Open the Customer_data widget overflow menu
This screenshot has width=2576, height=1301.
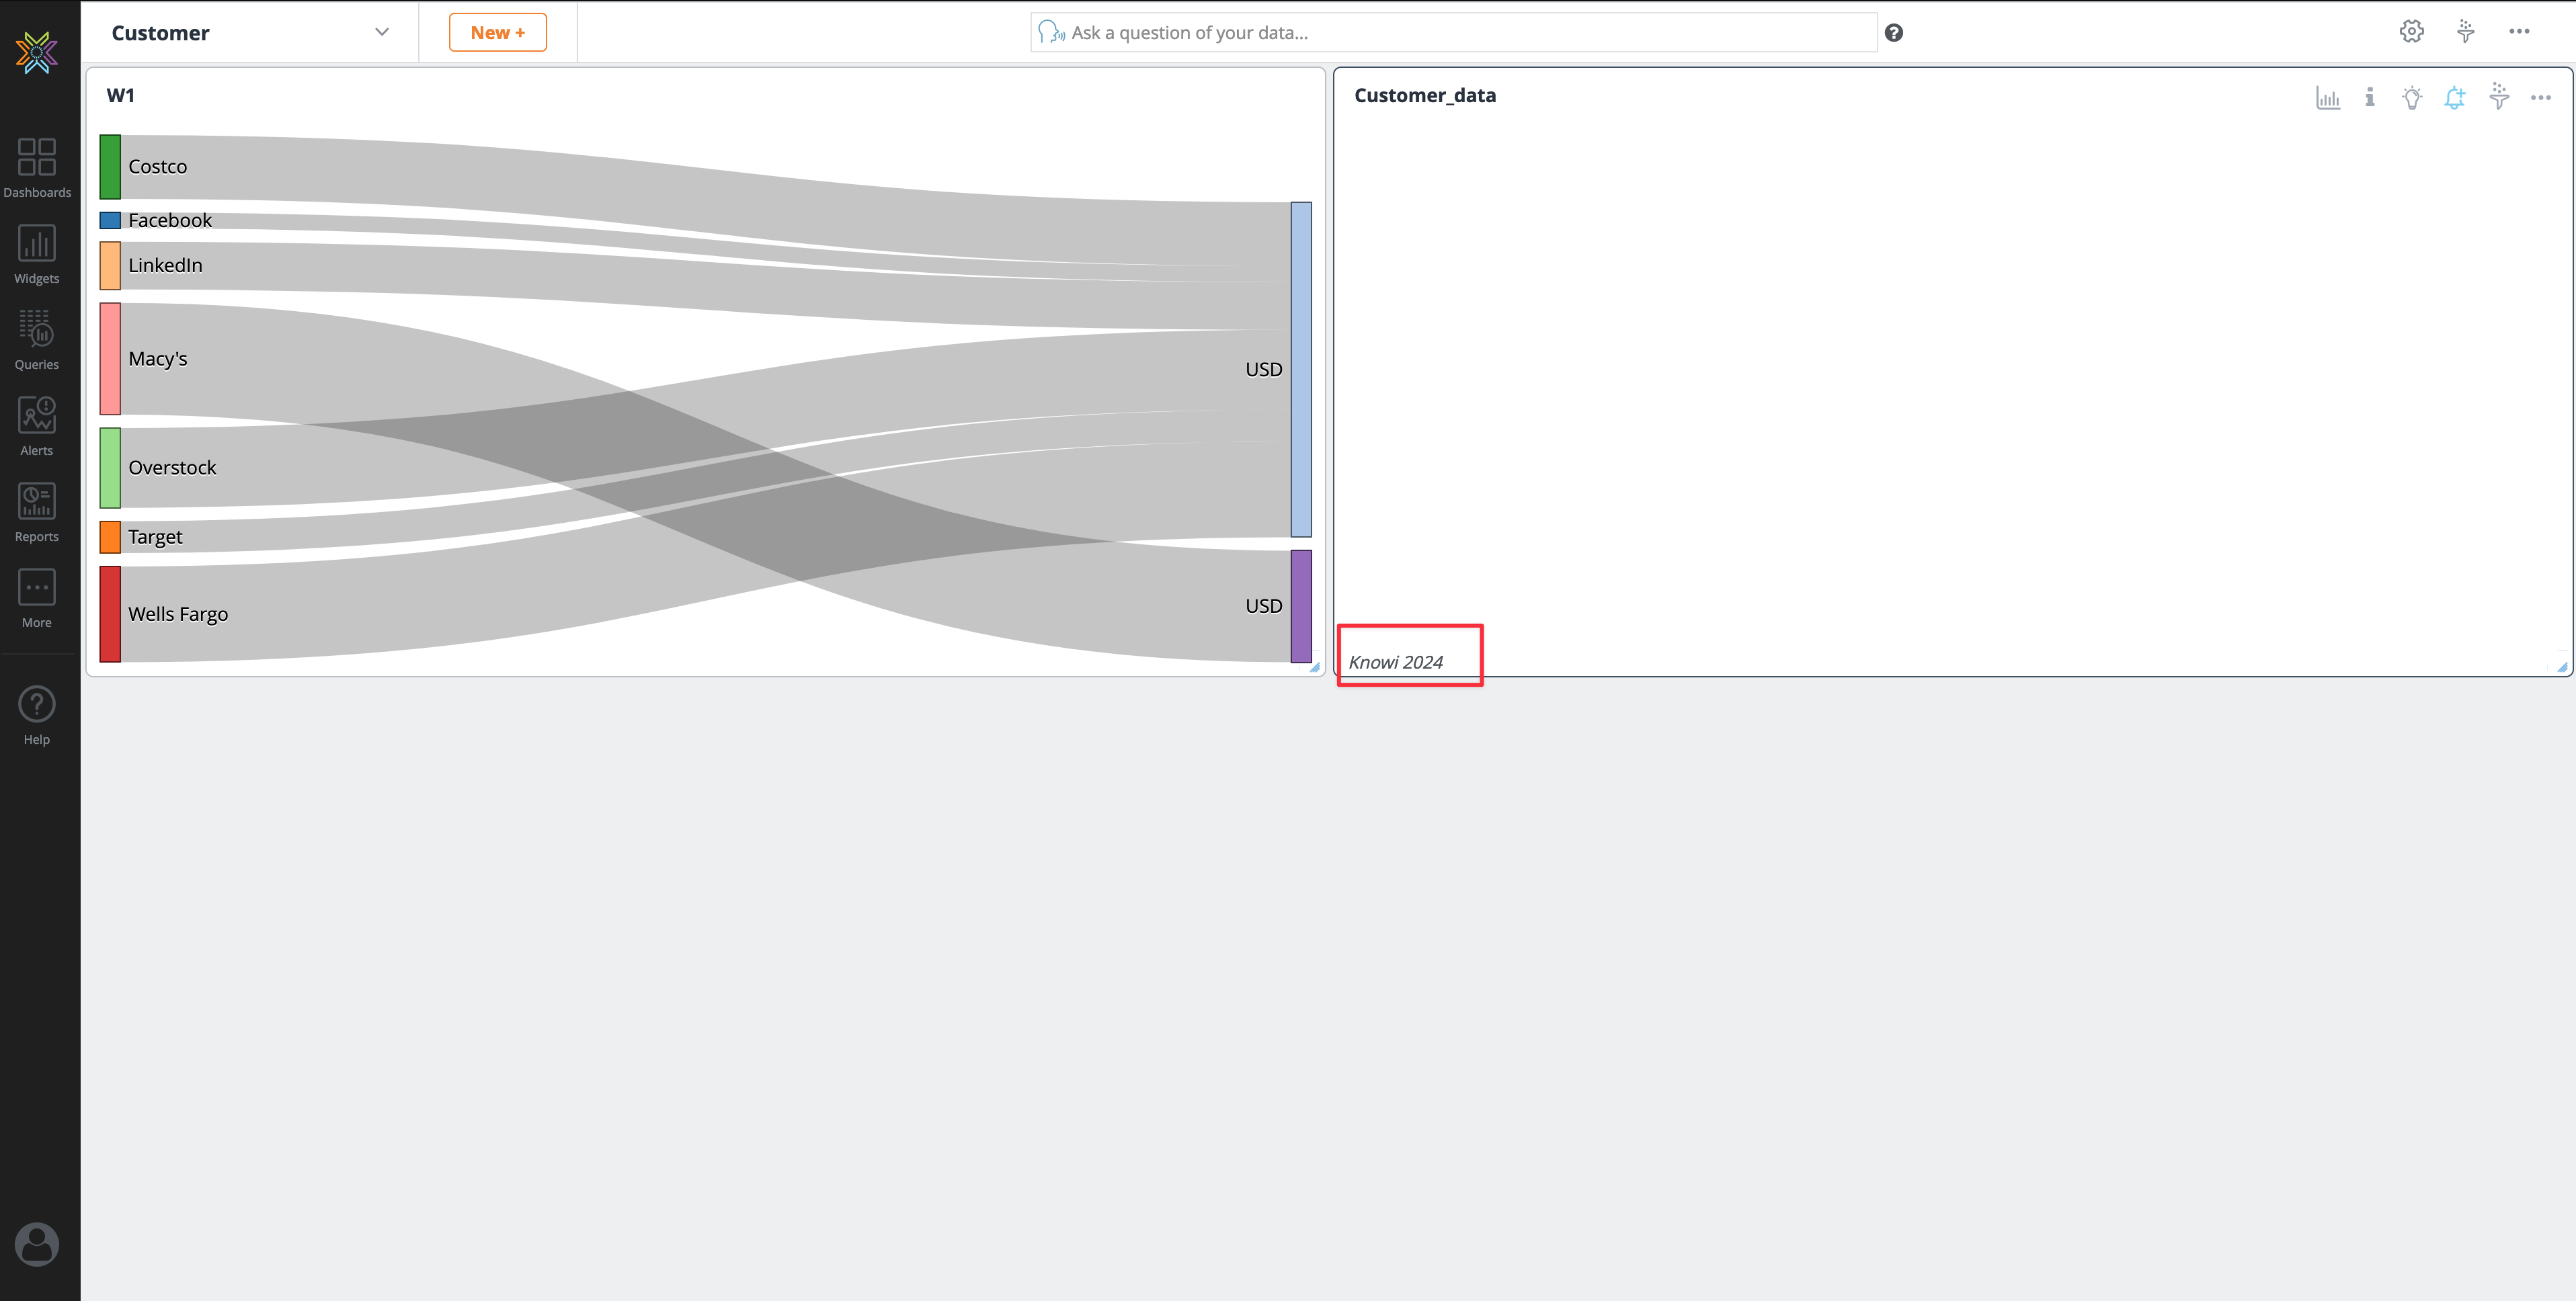(2541, 97)
